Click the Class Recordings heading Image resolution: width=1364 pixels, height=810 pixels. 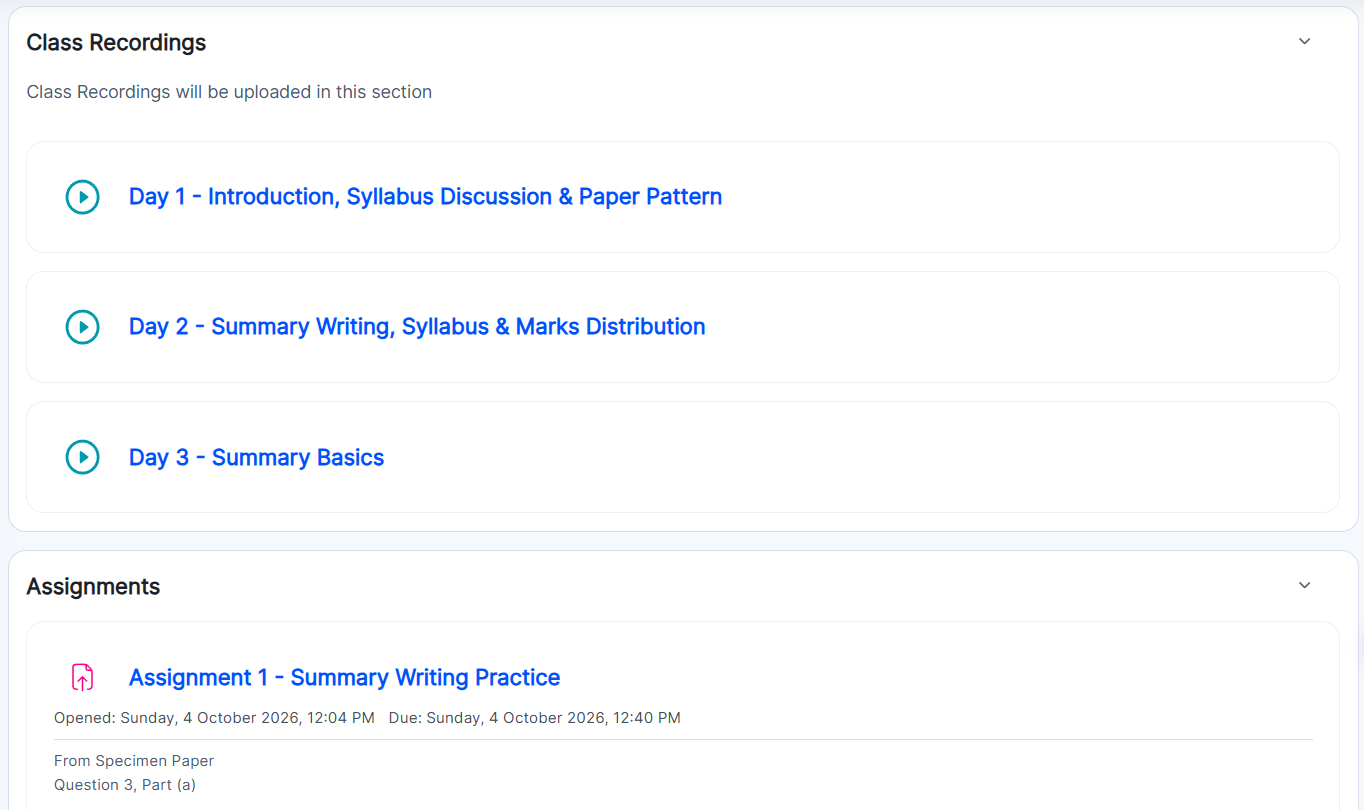(x=116, y=43)
